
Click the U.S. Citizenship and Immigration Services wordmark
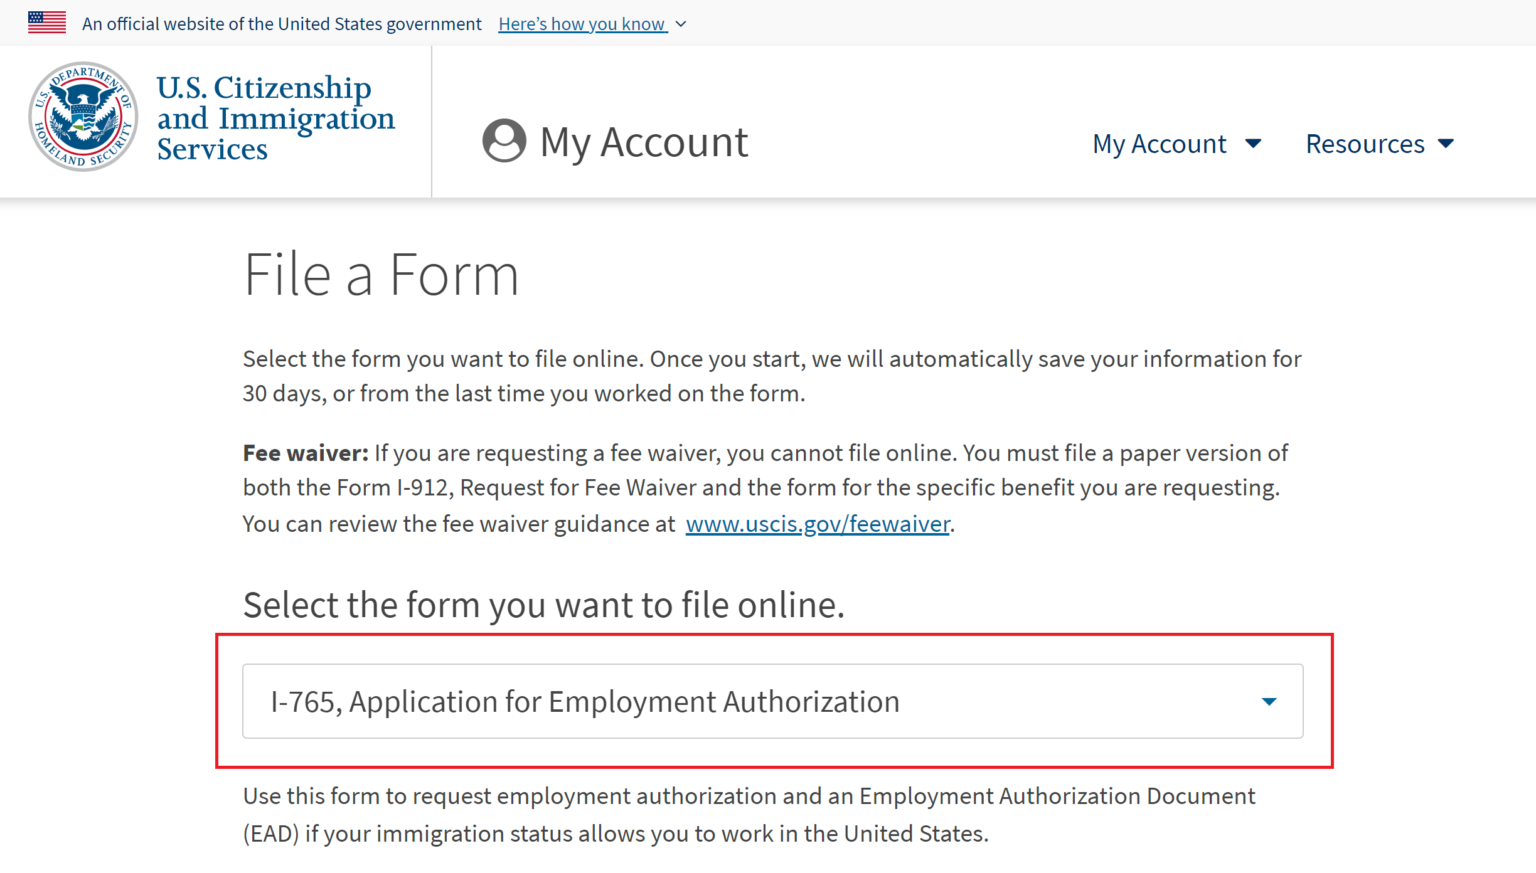(275, 118)
